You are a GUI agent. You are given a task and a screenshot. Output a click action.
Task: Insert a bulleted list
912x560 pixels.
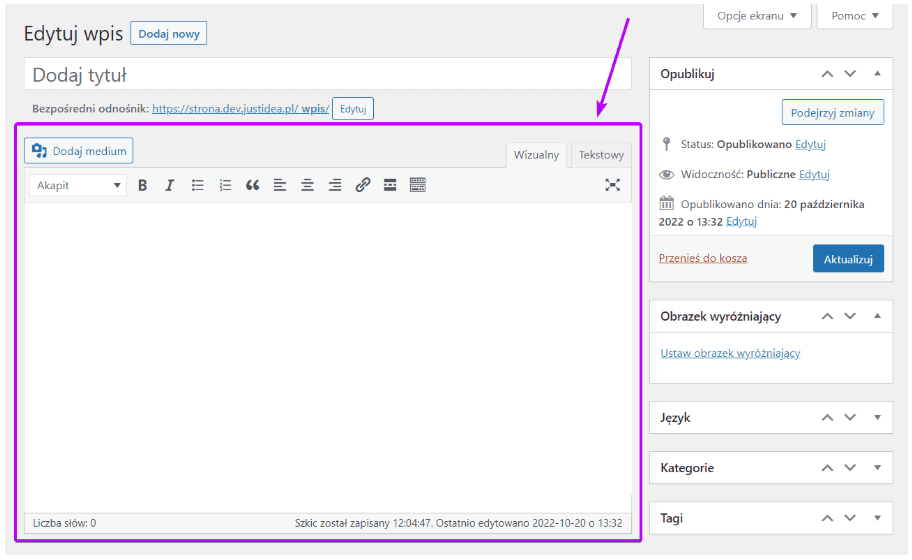[198, 185]
